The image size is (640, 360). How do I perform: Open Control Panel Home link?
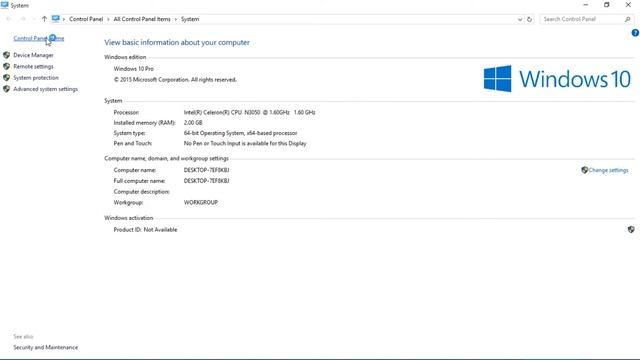pyautogui.click(x=39, y=38)
